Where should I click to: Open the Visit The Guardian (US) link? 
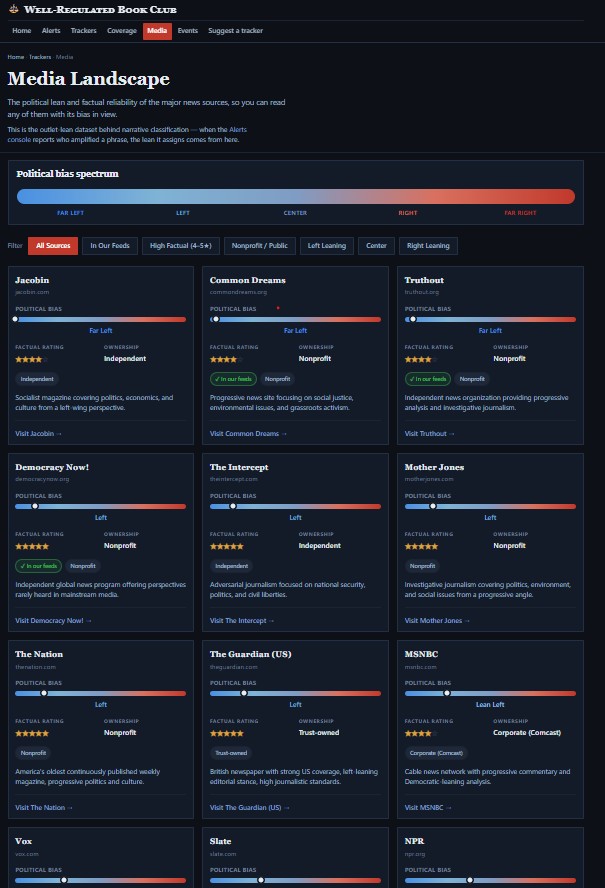249,808
